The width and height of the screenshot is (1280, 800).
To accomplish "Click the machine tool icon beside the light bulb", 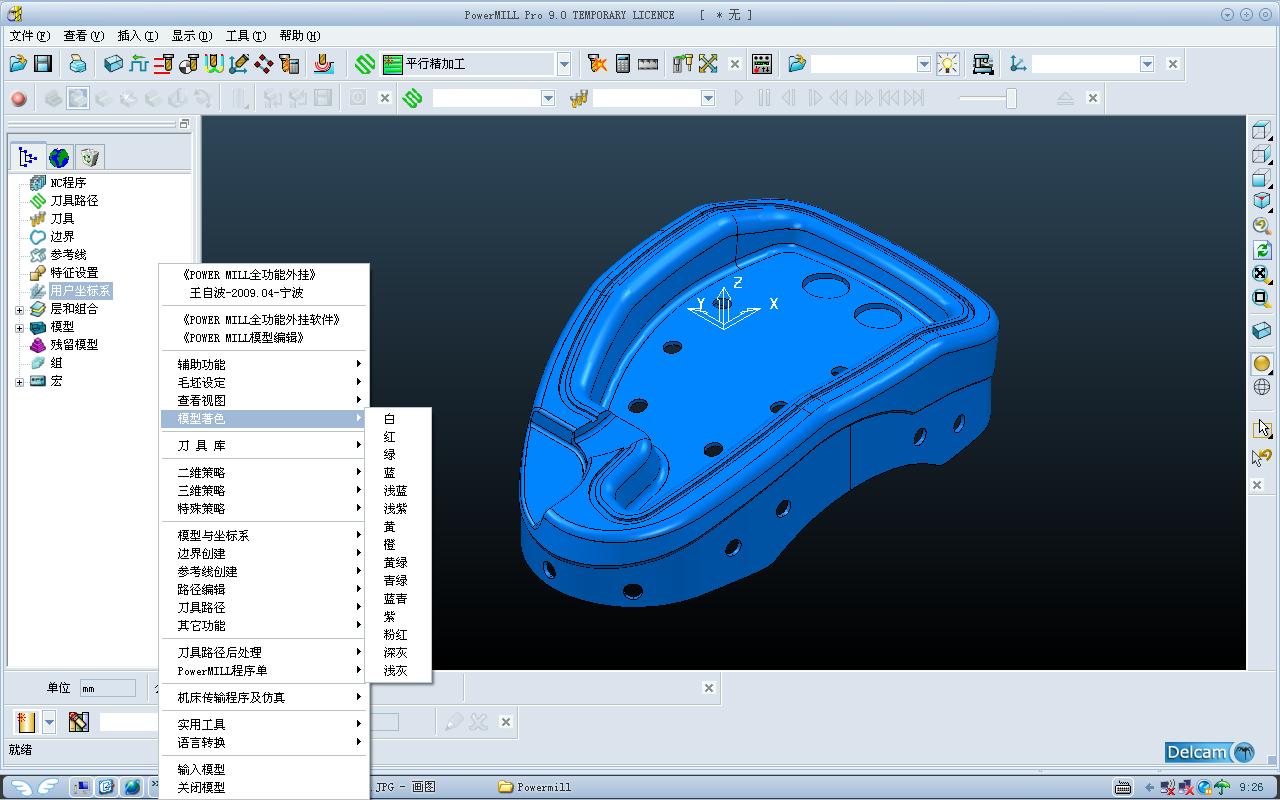I will 983,64.
